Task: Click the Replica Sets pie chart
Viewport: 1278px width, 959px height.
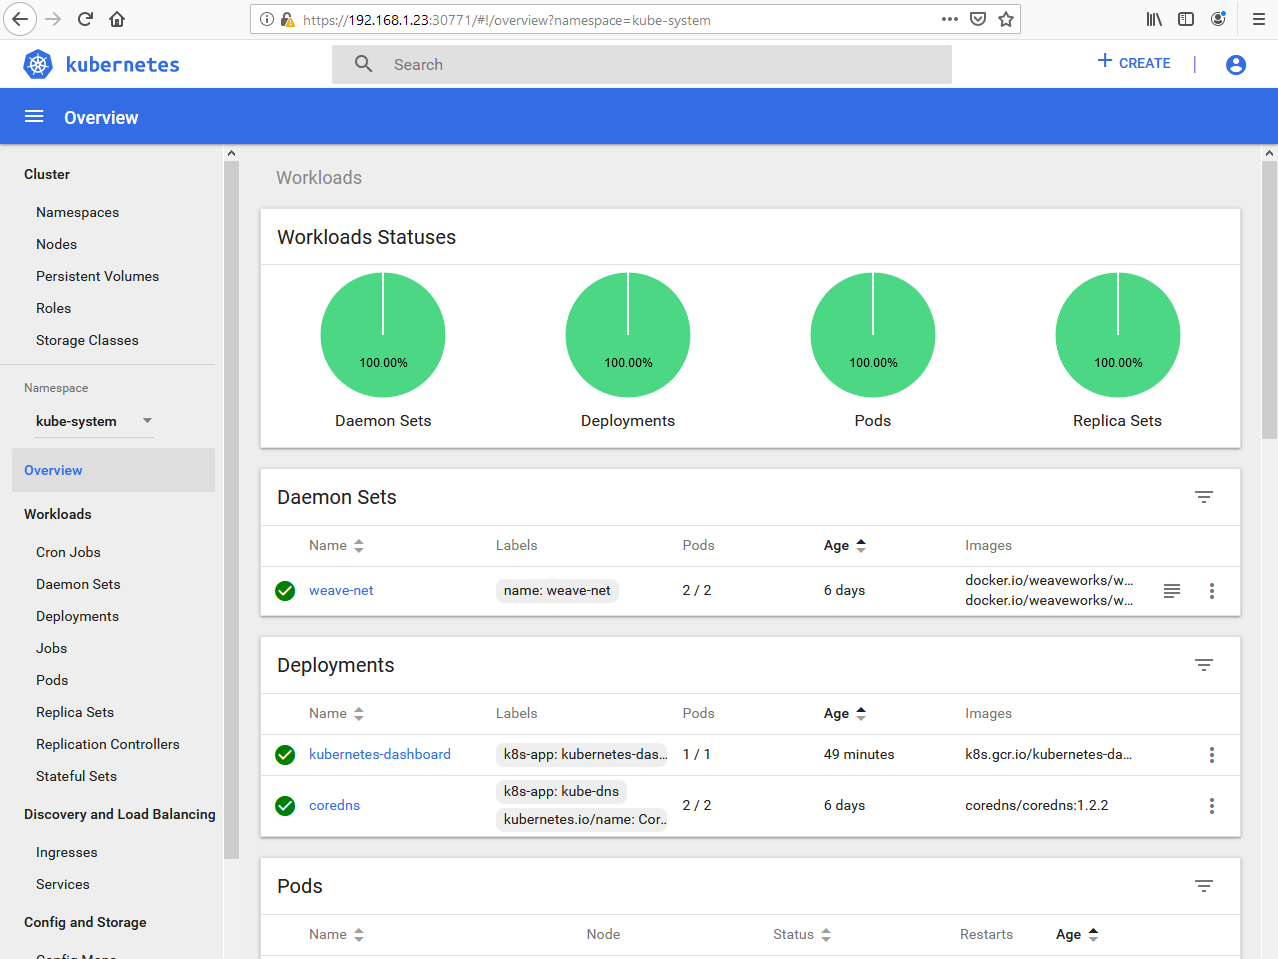Action: [1118, 335]
